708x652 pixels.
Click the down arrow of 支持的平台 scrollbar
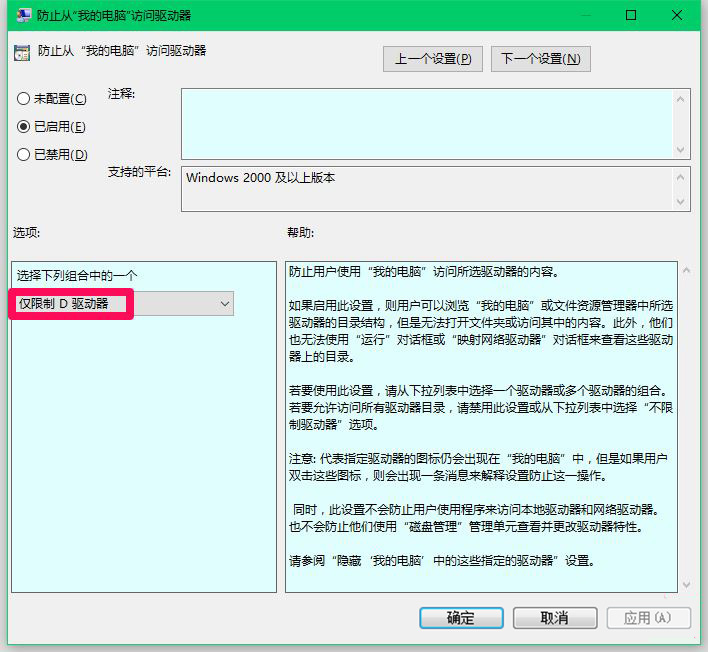[682, 201]
